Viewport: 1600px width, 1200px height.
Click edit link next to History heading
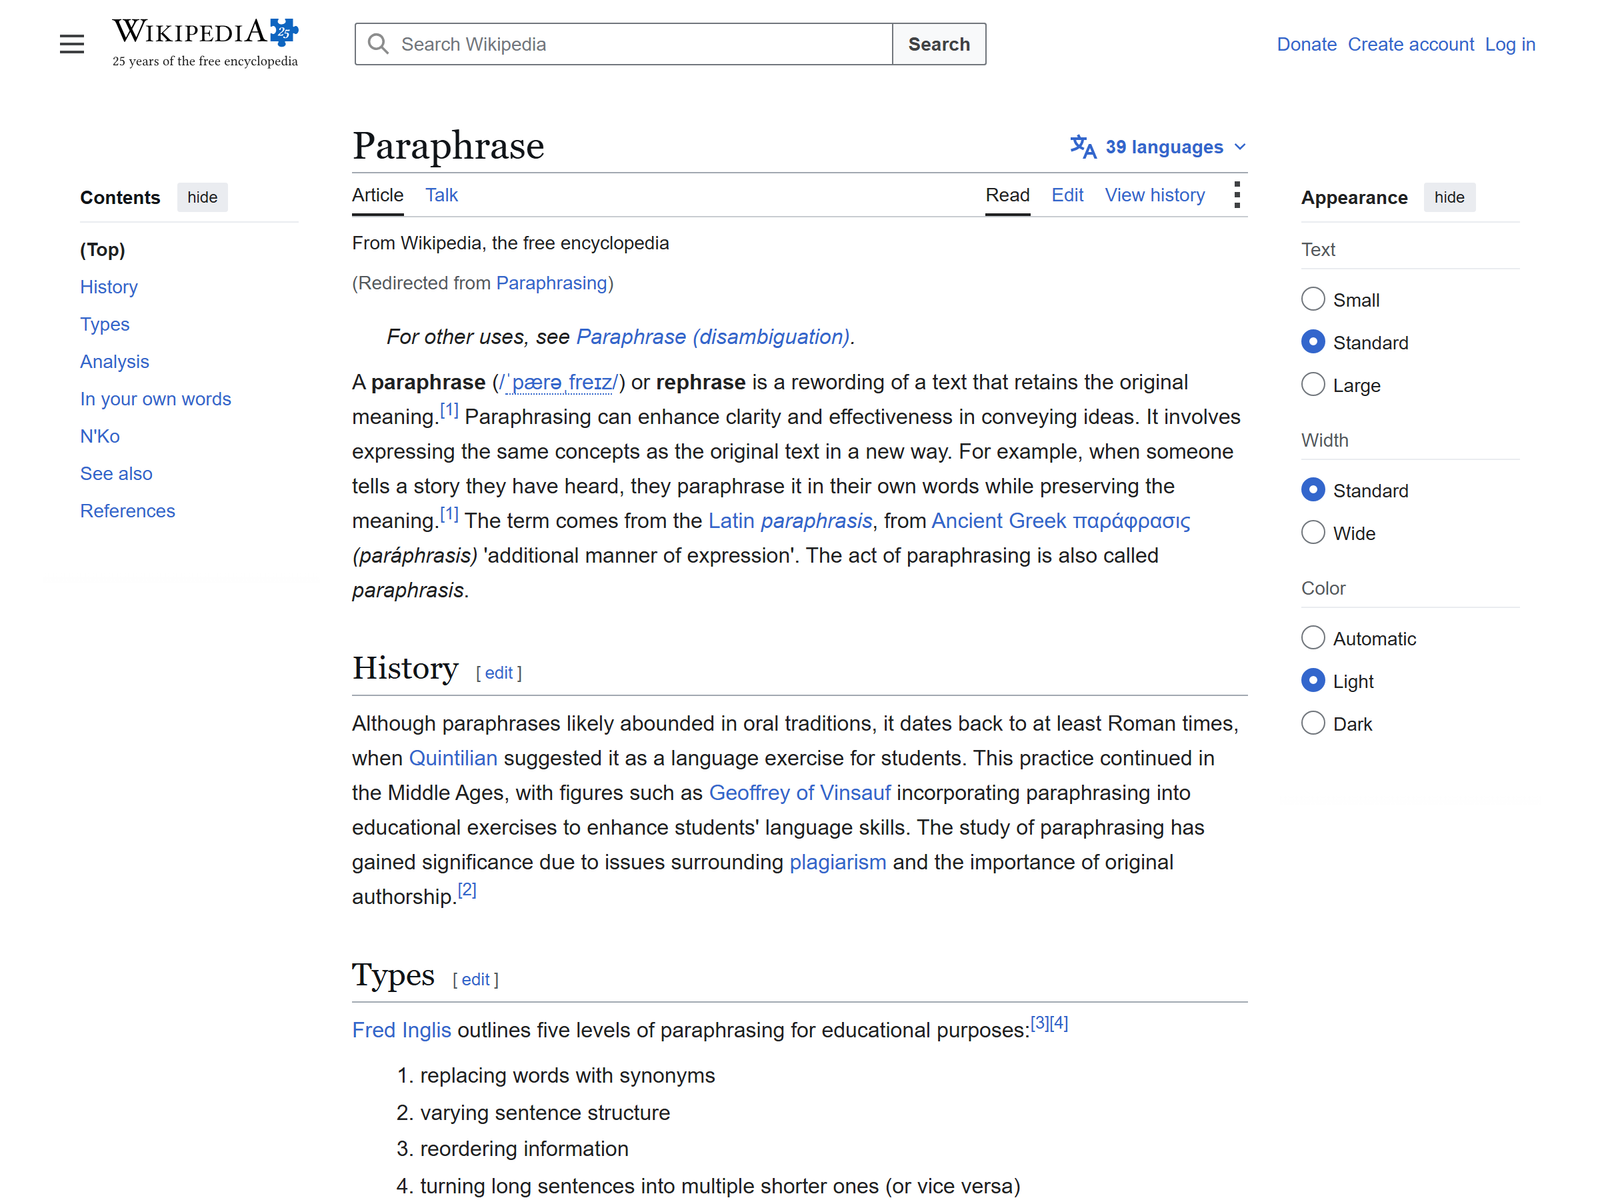coord(499,673)
